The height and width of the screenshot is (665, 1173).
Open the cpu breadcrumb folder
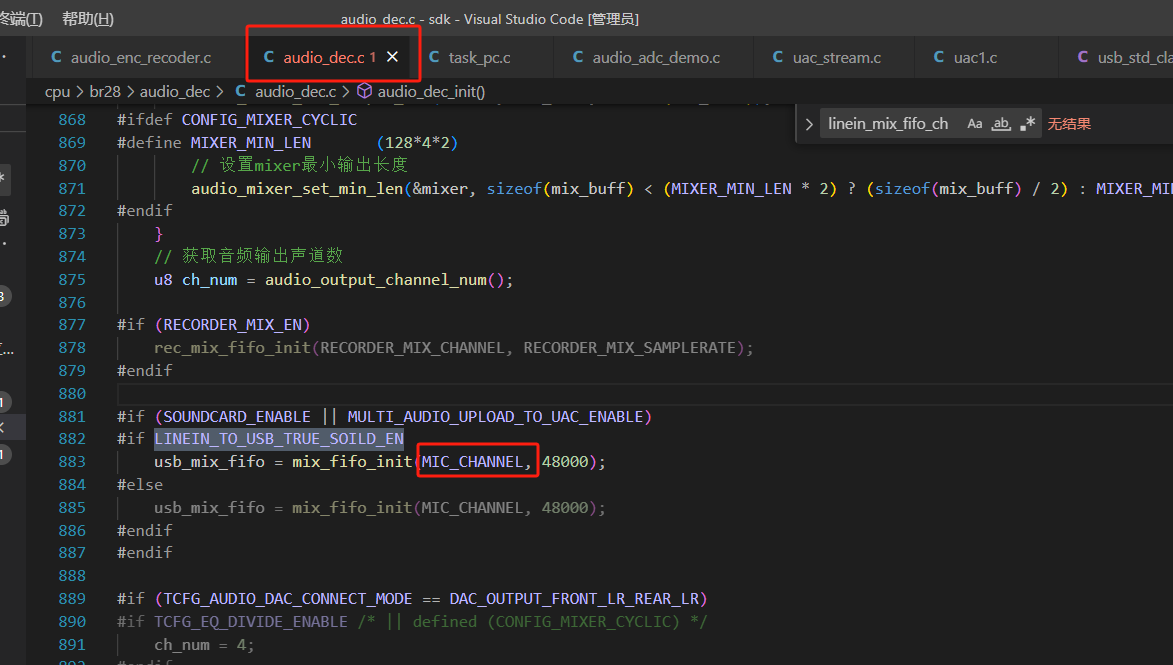pyautogui.click(x=58, y=91)
